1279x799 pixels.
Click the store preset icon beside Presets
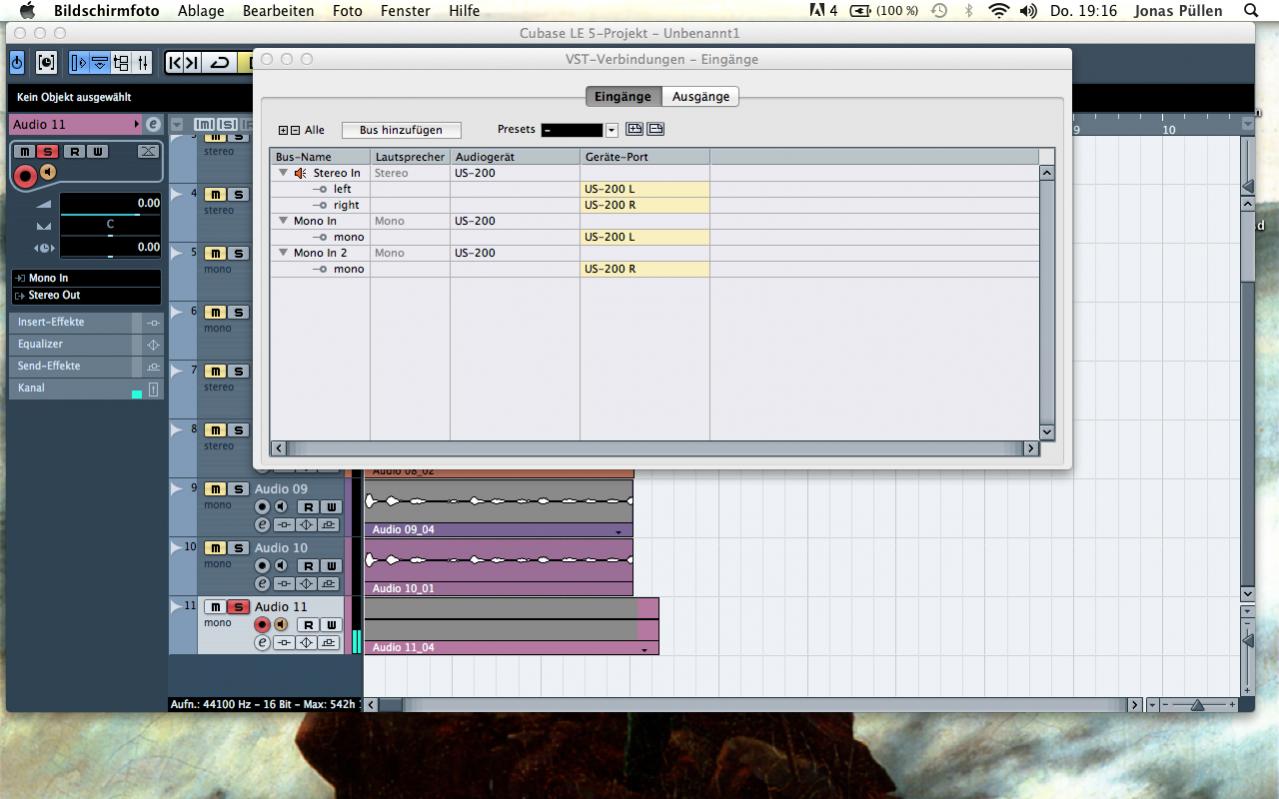(x=634, y=129)
